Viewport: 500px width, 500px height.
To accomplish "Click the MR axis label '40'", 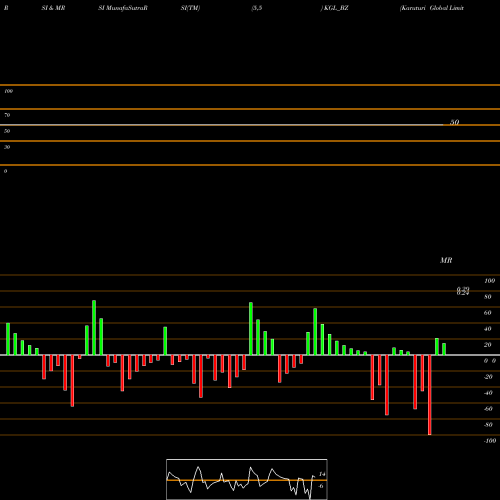I will [488, 329].
